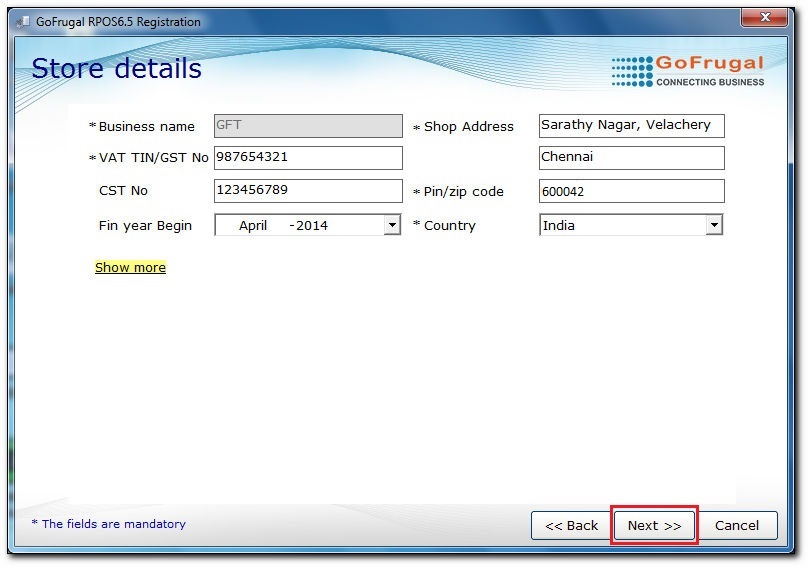Click the << Back button
The image size is (808, 567).
pyautogui.click(x=571, y=525)
